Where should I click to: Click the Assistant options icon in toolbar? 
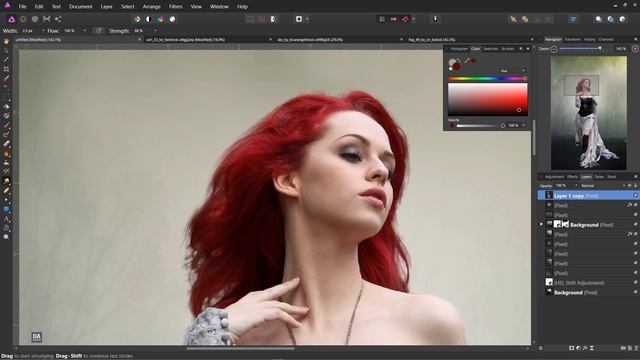point(435,19)
